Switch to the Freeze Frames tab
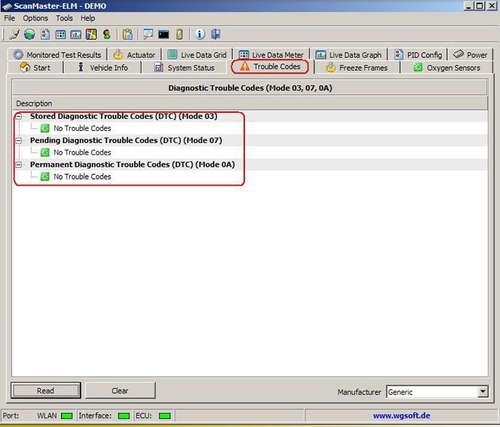This screenshot has width=500, height=427. point(357,68)
